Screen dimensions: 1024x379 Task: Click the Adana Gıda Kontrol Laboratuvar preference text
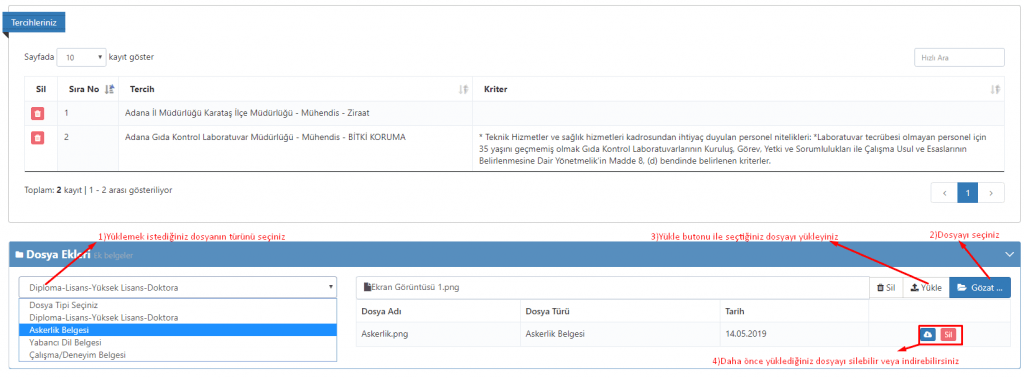pyautogui.click(x=265, y=137)
